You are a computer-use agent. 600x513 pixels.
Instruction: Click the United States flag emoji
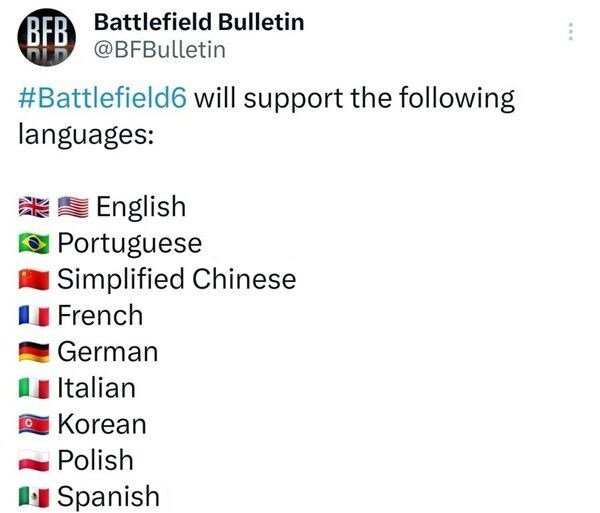coord(73,207)
